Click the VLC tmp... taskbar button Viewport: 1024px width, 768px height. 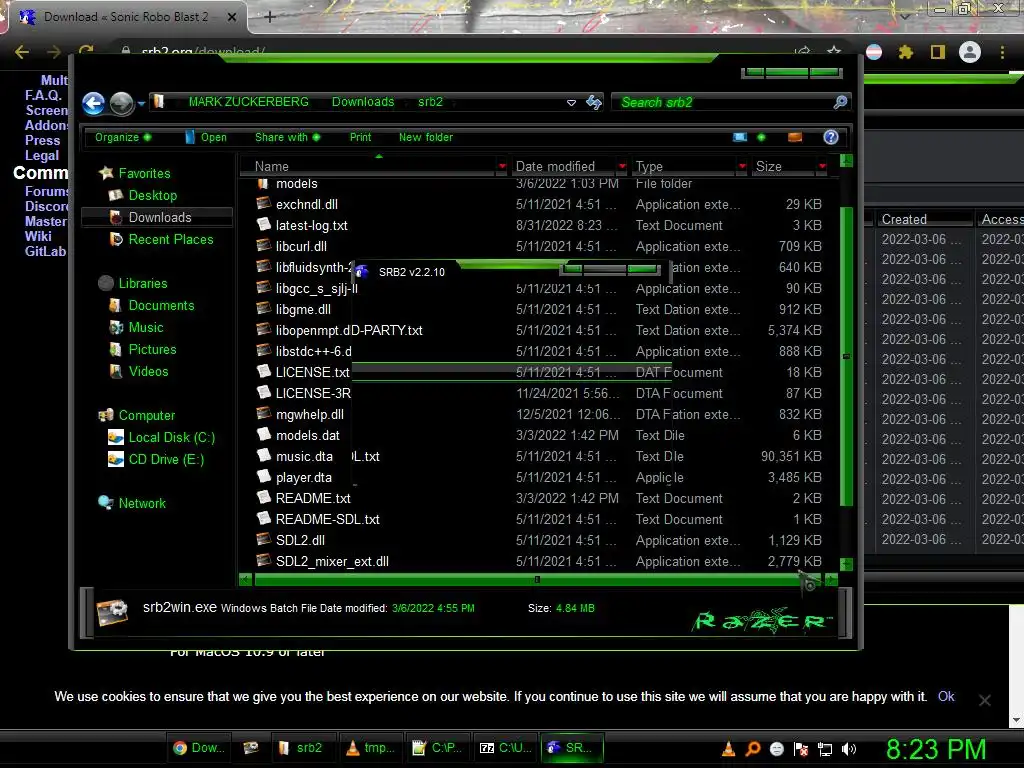tap(370, 748)
